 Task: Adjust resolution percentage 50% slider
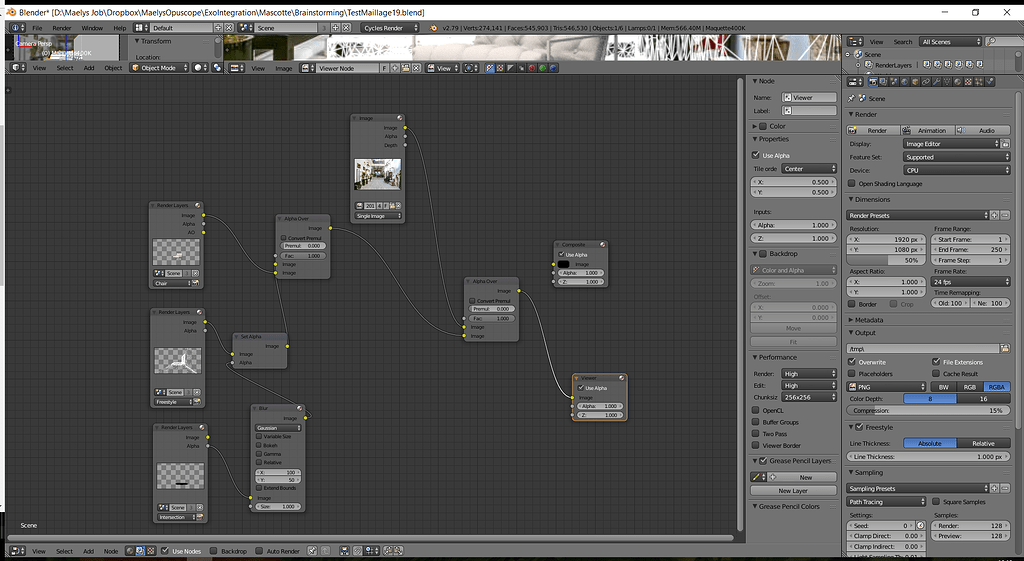pos(886,260)
